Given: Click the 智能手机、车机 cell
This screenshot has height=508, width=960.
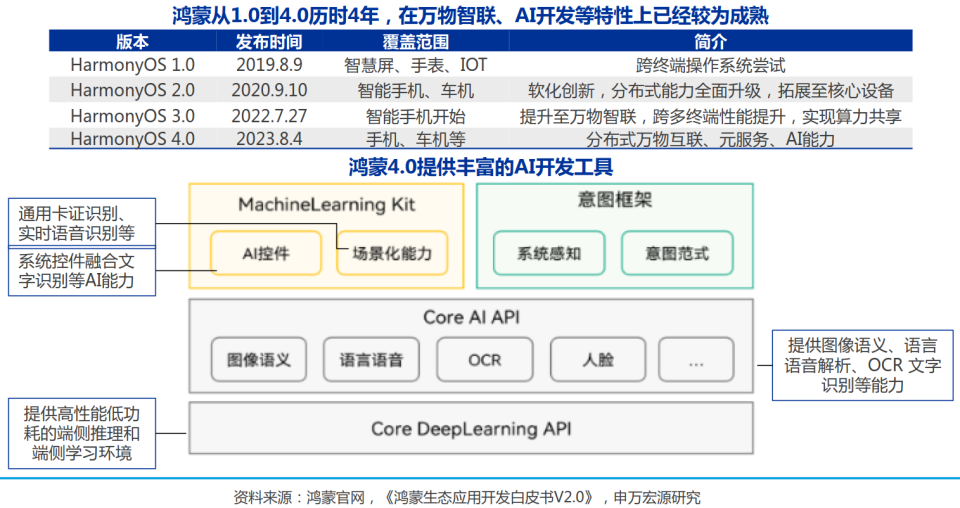Looking at the screenshot, I should point(416,91).
